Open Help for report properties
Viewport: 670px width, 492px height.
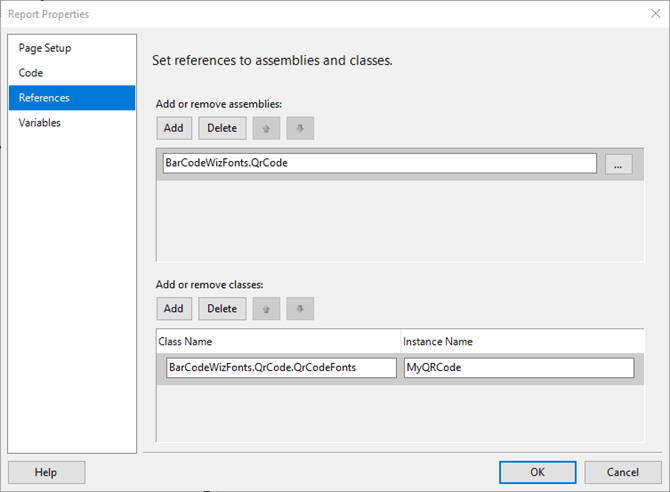pos(46,472)
